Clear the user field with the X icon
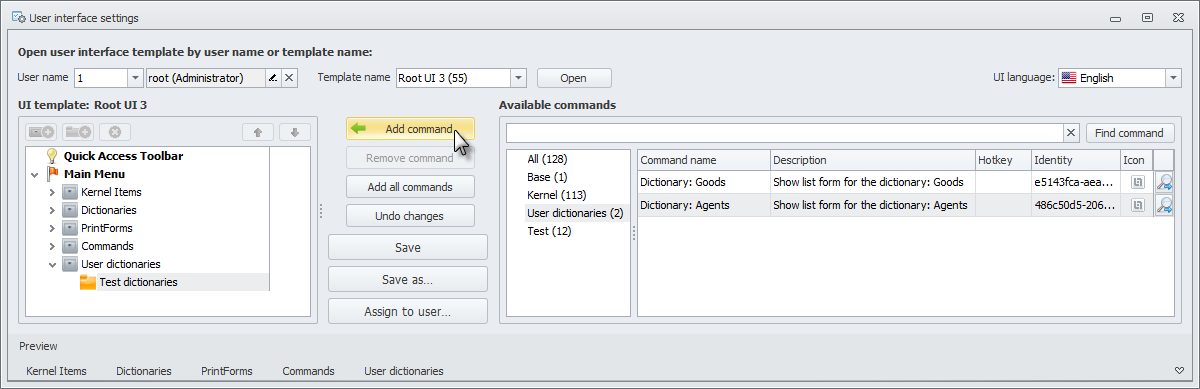 point(289,78)
